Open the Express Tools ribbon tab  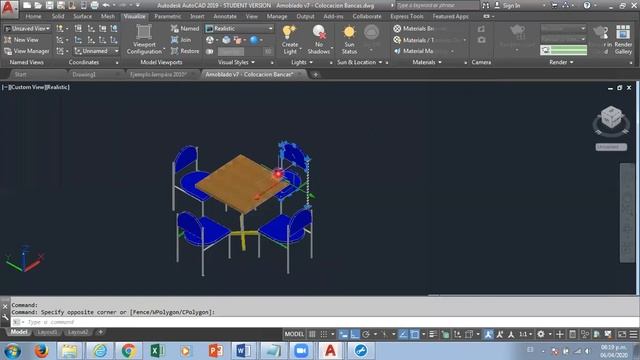407,16
